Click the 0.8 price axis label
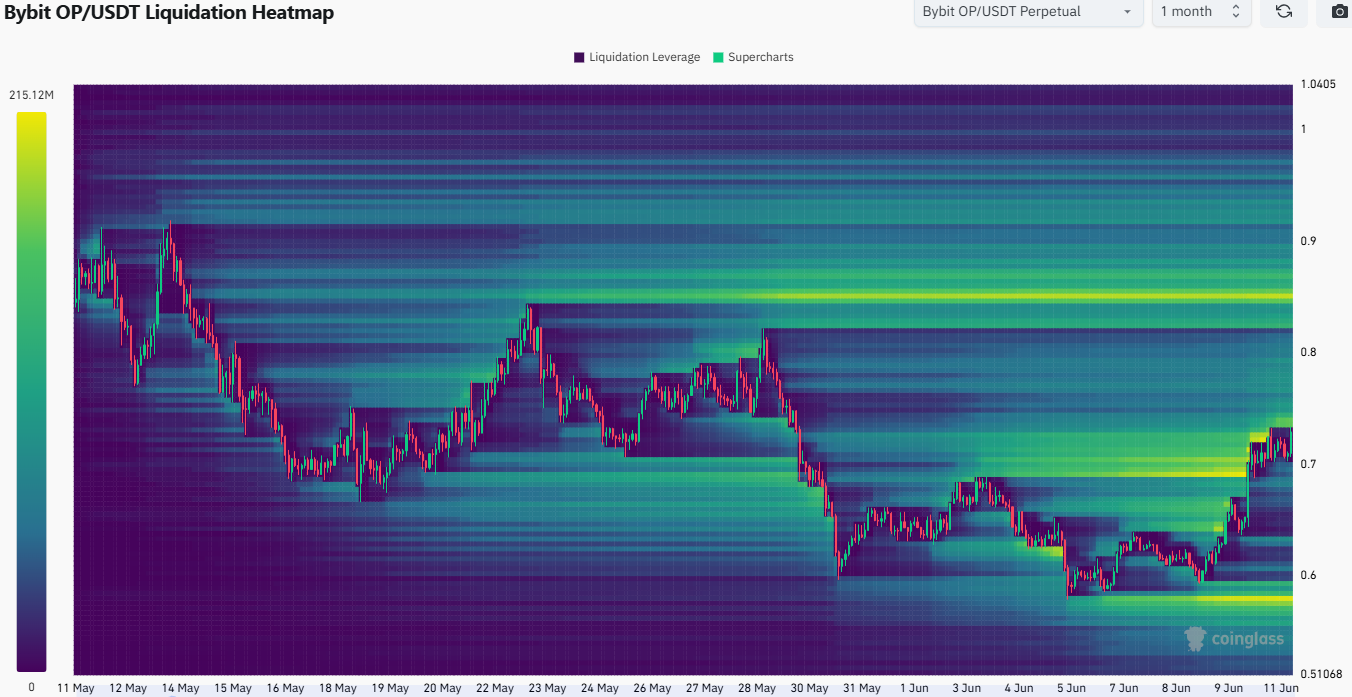1352x697 pixels. pos(1308,352)
